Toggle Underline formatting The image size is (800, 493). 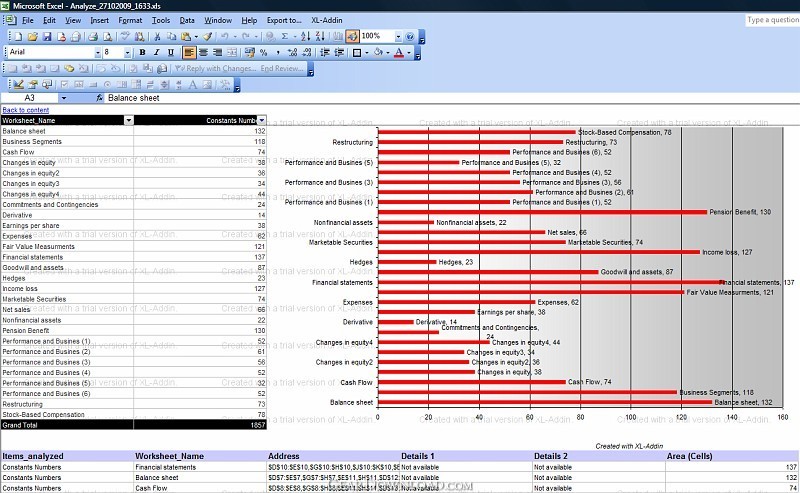point(170,52)
